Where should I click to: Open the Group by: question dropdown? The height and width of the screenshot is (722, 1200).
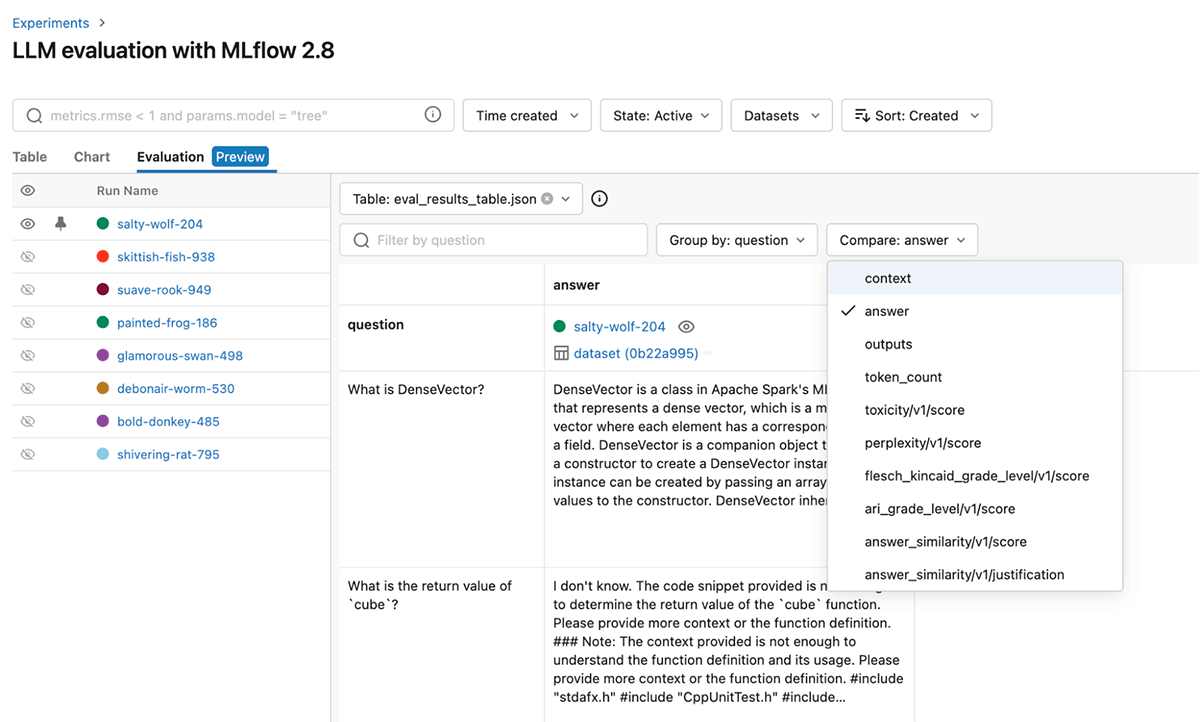pyautogui.click(x=736, y=240)
